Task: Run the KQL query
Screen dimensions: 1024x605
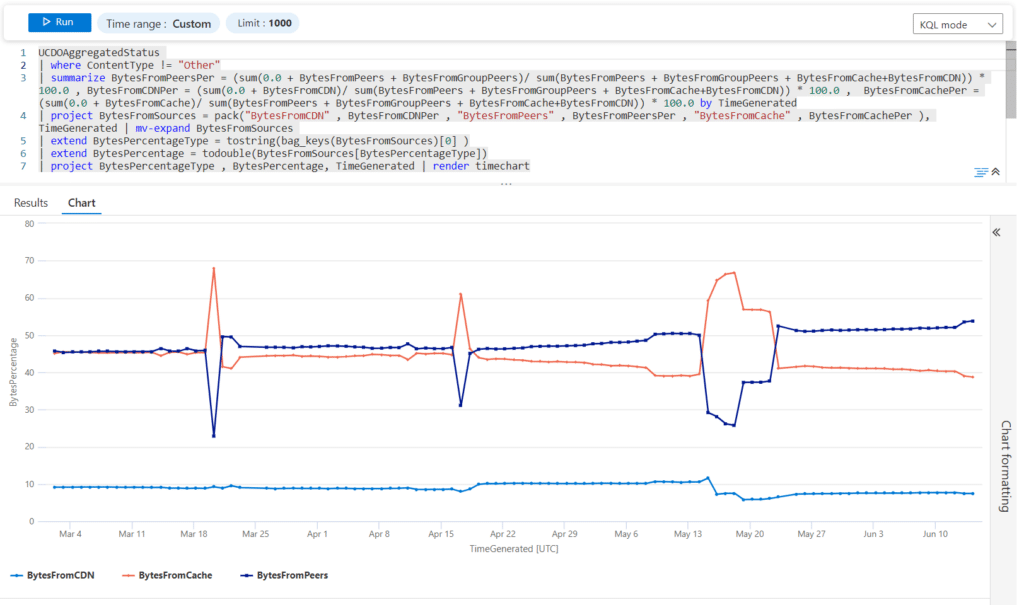Action: (x=59, y=22)
